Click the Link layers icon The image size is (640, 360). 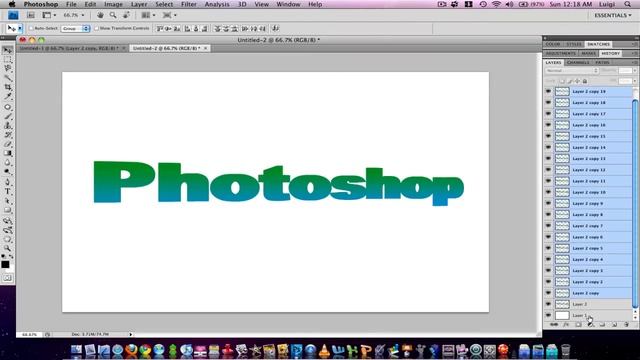pos(554,324)
